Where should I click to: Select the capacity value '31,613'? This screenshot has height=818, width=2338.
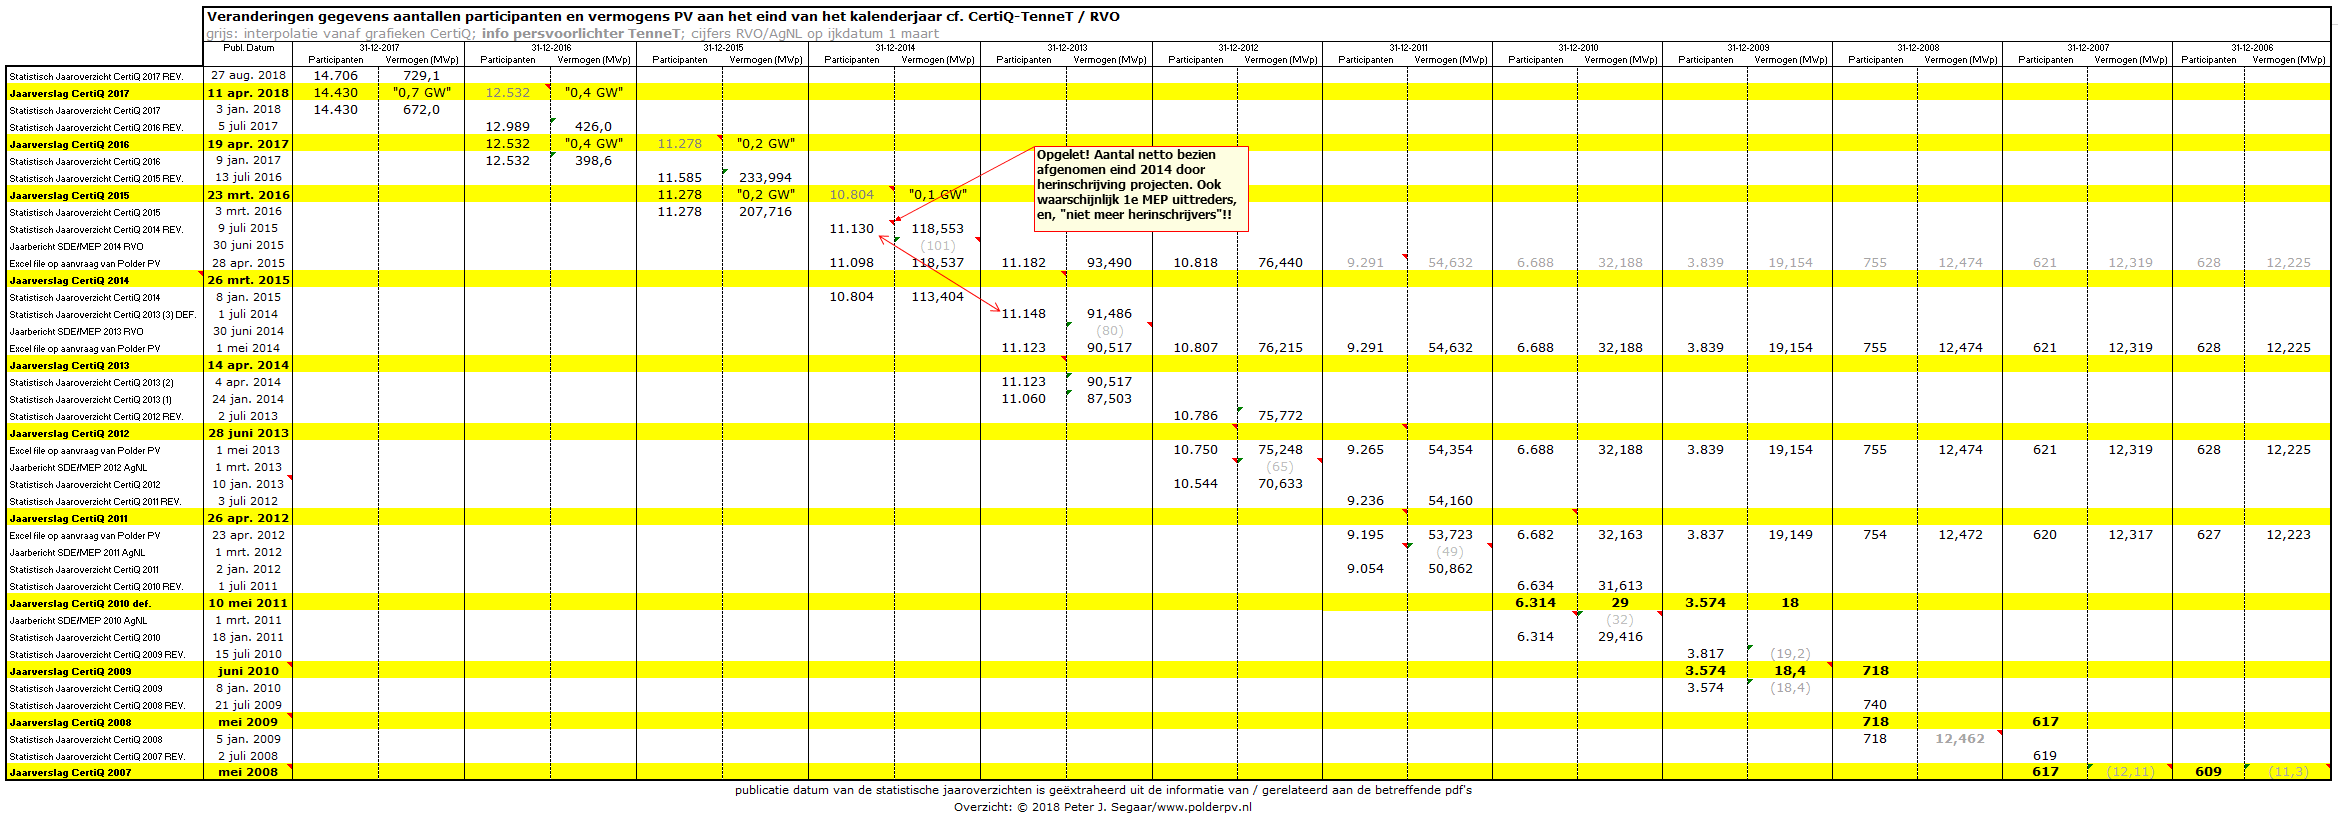pyautogui.click(x=1620, y=586)
